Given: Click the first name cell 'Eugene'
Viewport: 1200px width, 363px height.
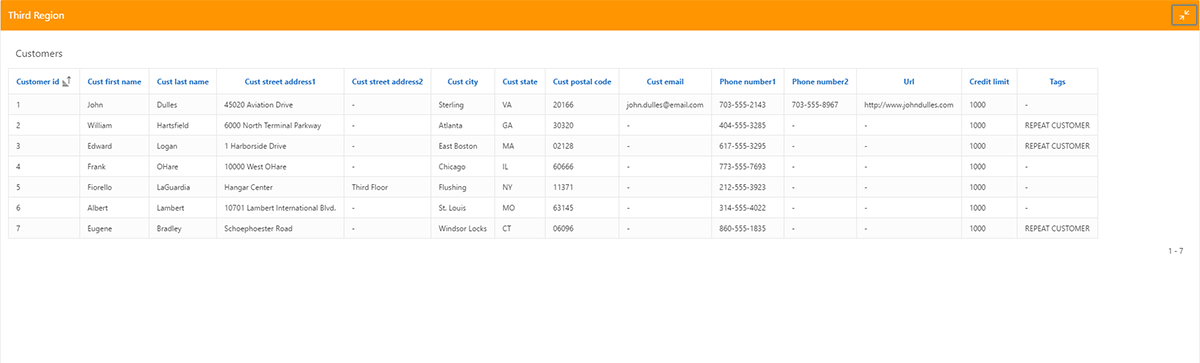Looking at the screenshot, I should tap(100, 228).
